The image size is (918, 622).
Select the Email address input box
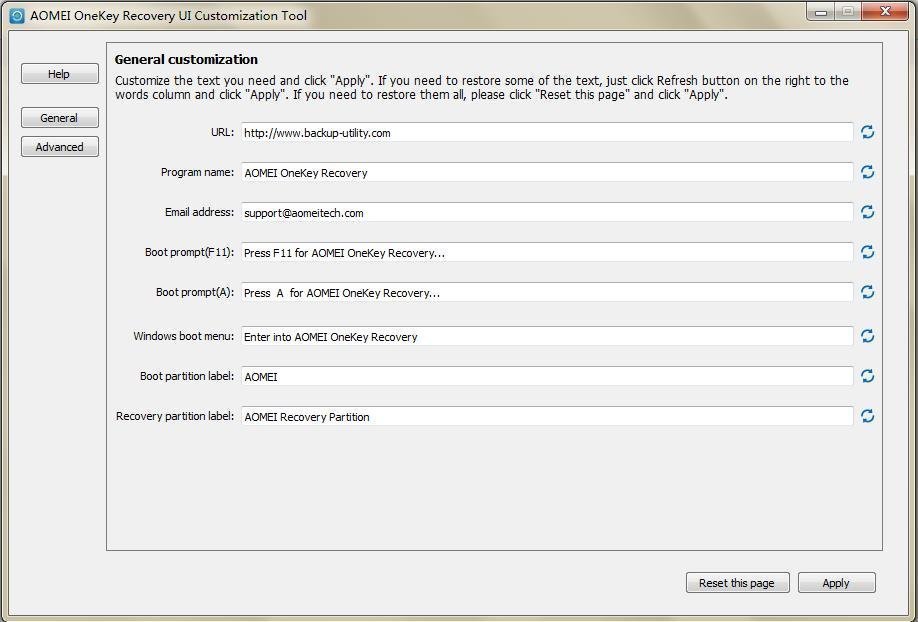[x=546, y=212]
